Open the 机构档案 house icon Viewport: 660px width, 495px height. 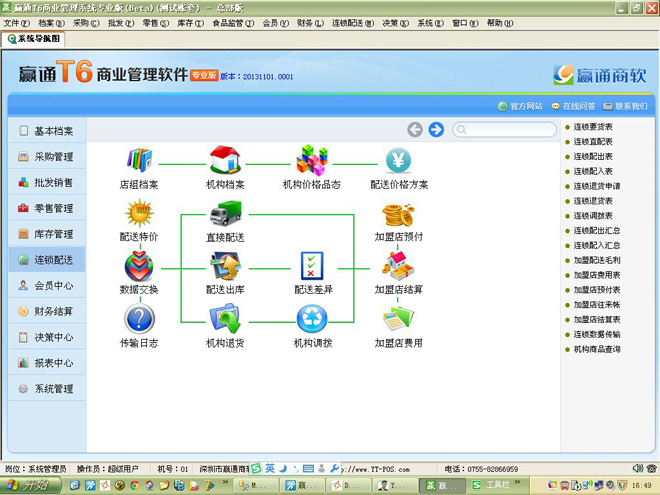point(226,159)
